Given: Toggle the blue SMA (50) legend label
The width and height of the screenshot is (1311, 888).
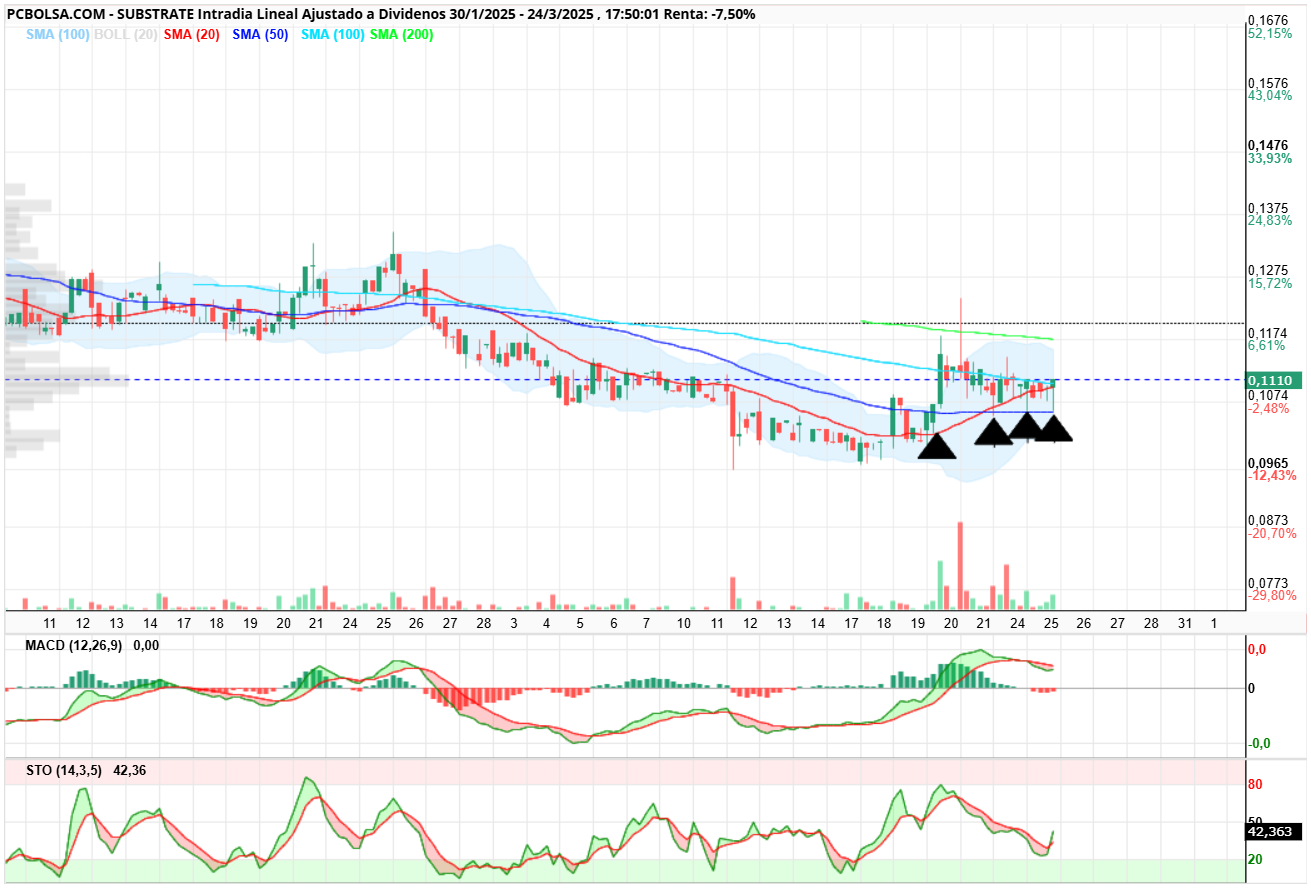Looking at the screenshot, I should coord(263,34).
